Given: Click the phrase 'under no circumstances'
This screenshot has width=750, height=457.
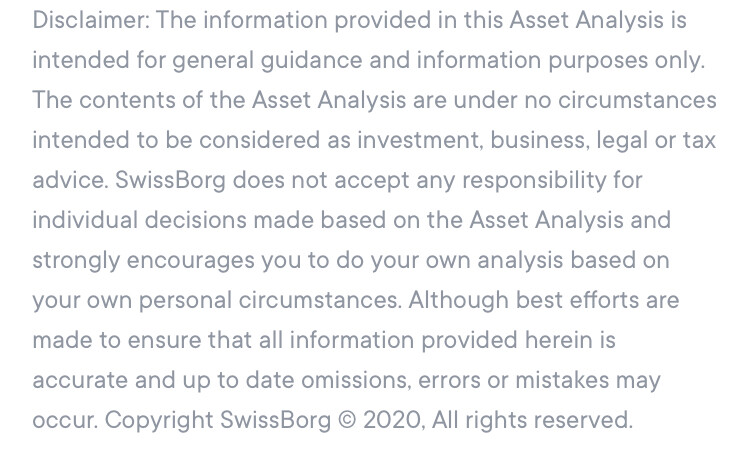Looking at the screenshot, I should [585, 100].
